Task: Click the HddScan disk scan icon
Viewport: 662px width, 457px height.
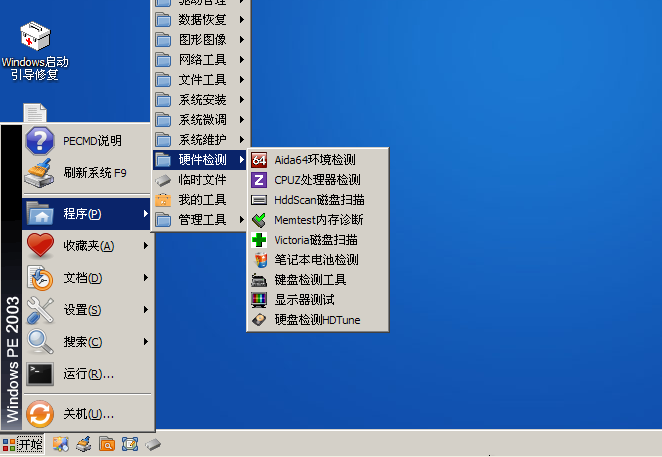Action: tap(259, 200)
